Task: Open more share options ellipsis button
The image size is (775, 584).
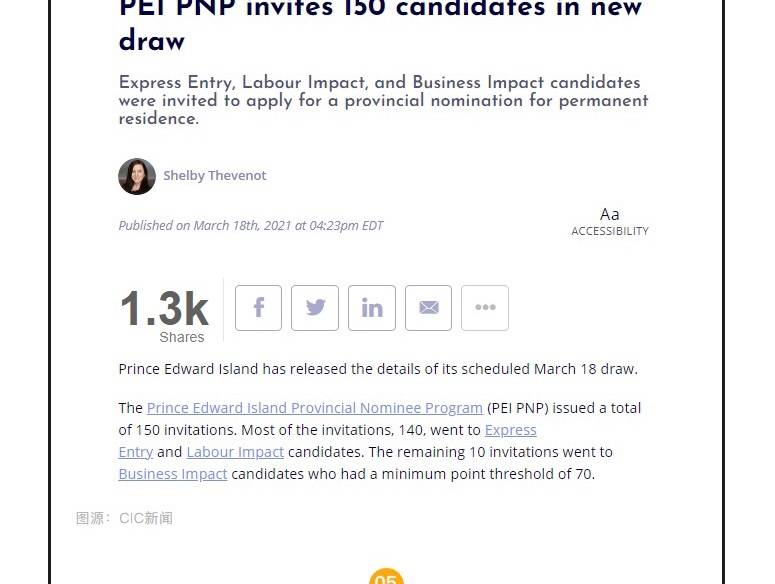Action: tap(485, 308)
